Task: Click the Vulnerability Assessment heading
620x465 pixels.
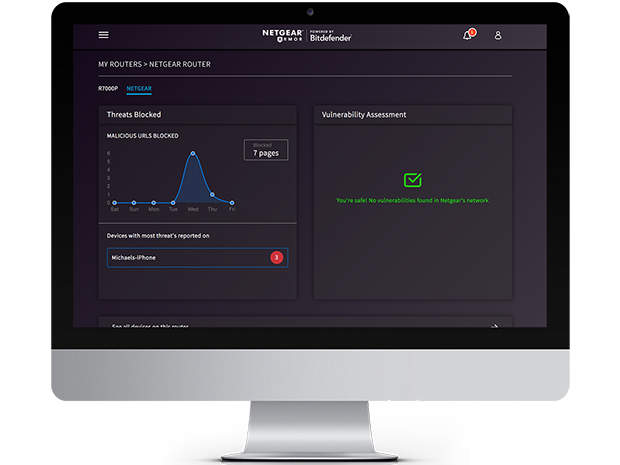Action: coord(364,115)
